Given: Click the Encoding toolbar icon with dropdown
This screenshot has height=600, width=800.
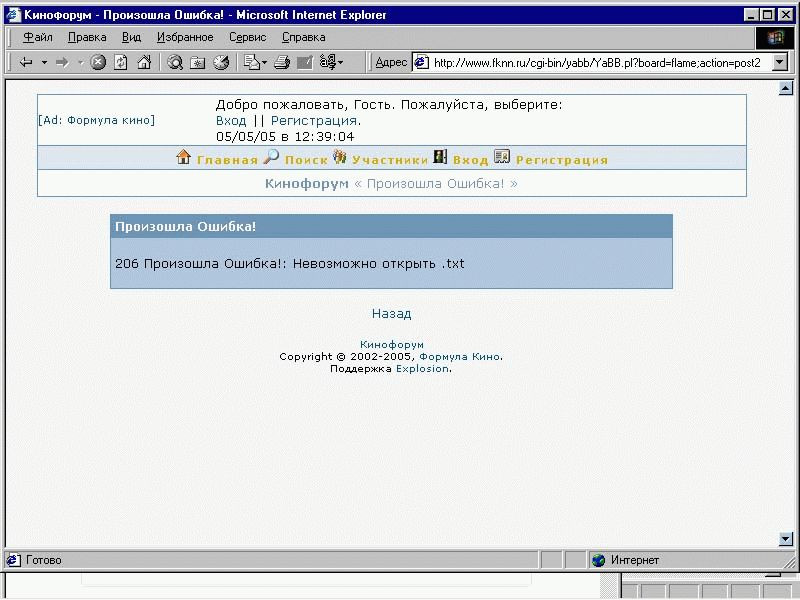Looking at the screenshot, I should point(331,63).
